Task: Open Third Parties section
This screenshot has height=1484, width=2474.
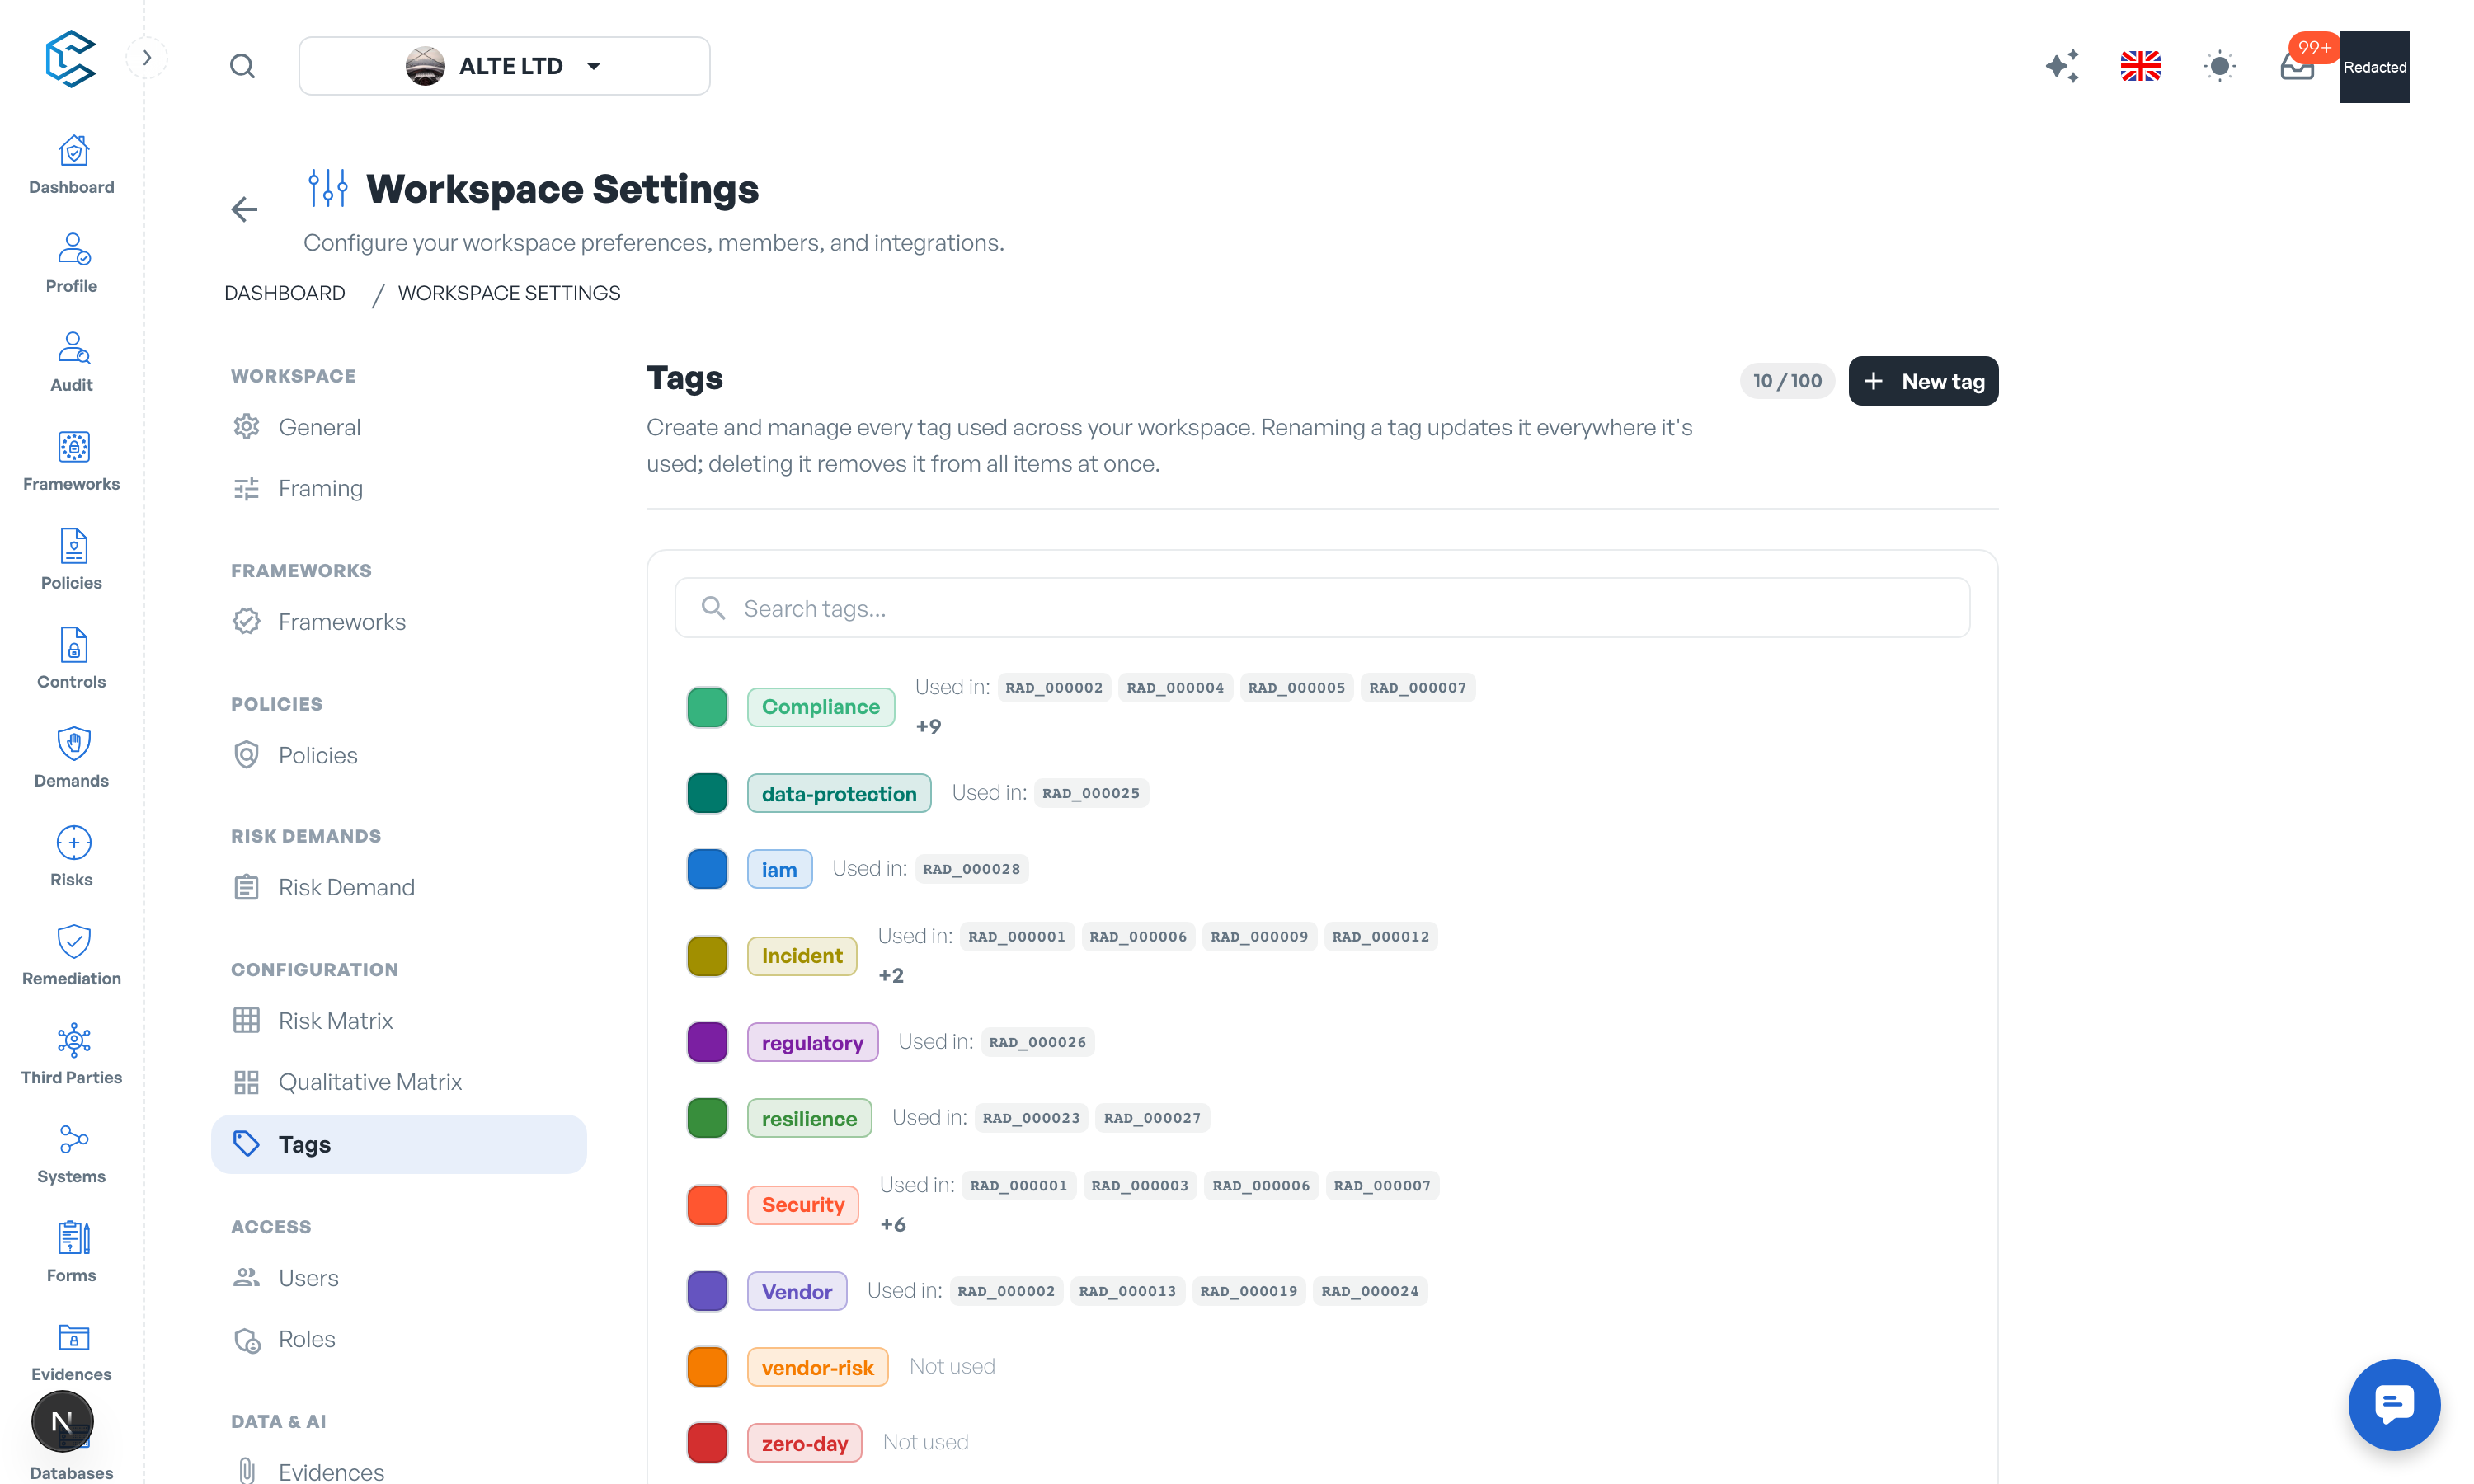Action: tap(72, 1056)
